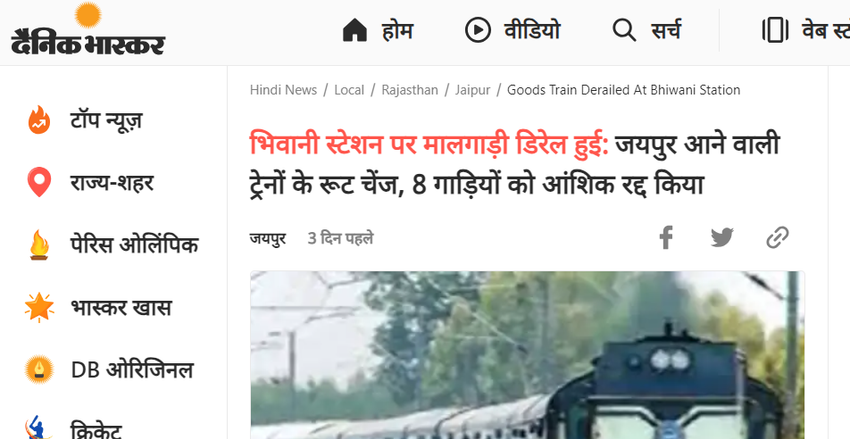Click the जयपुर location tag
The height and width of the screenshot is (439, 850).
pos(268,238)
